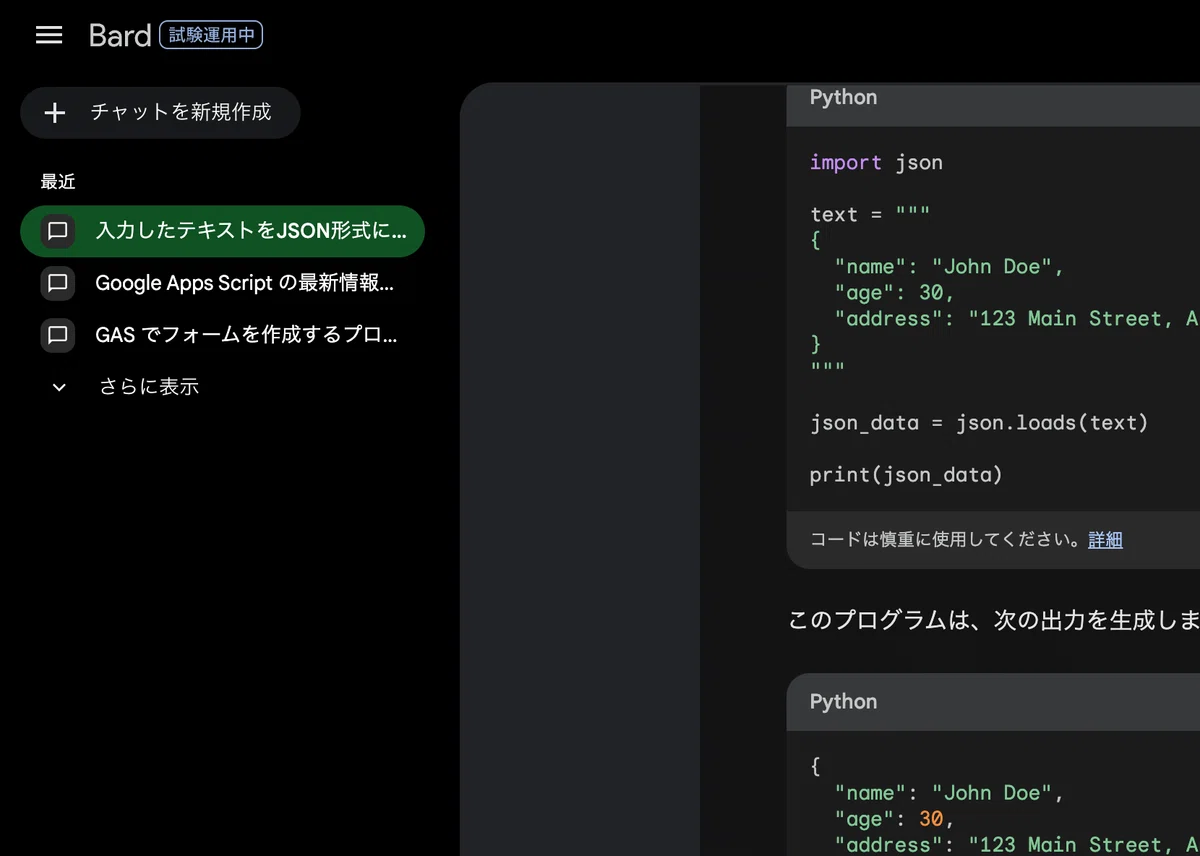Click the line import json
Screen dimensions: 1200x856
876,163
